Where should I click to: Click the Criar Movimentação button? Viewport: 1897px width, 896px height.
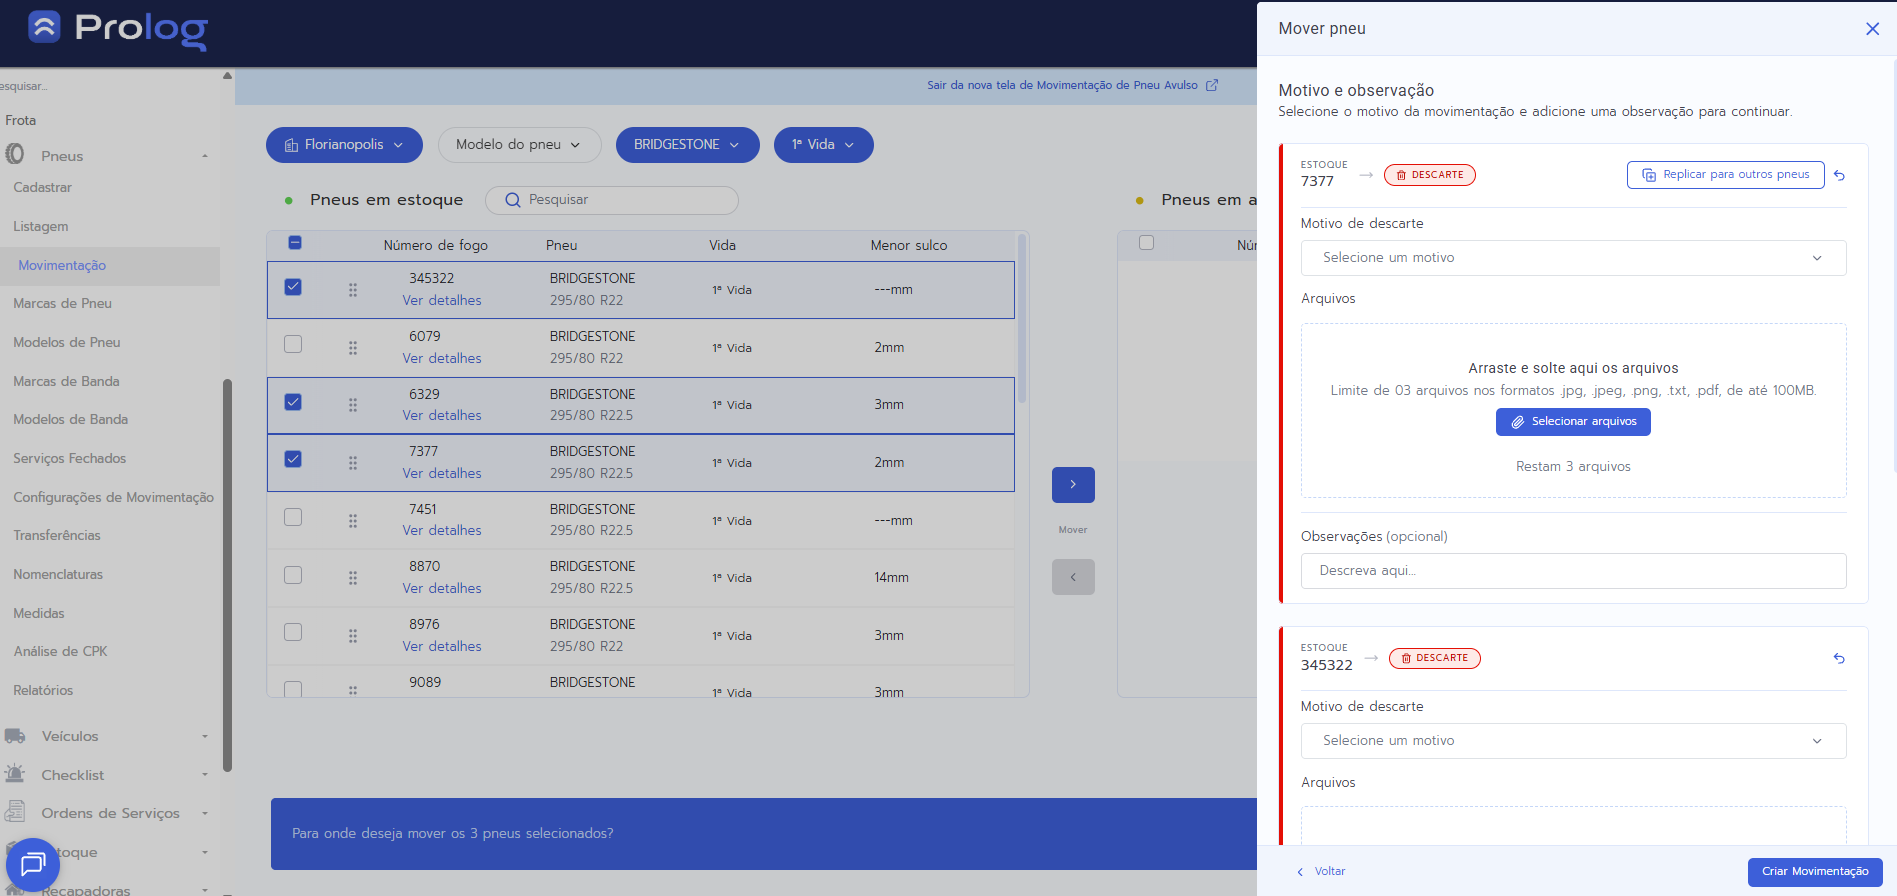click(1814, 871)
